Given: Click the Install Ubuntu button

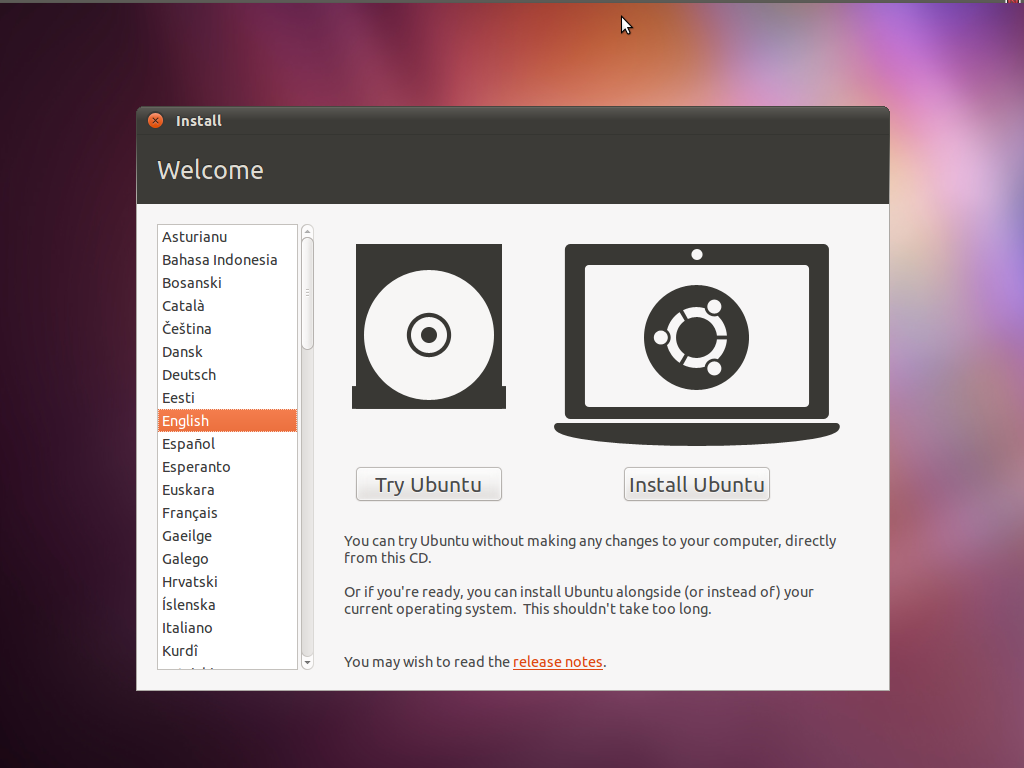Looking at the screenshot, I should coord(697,484).
